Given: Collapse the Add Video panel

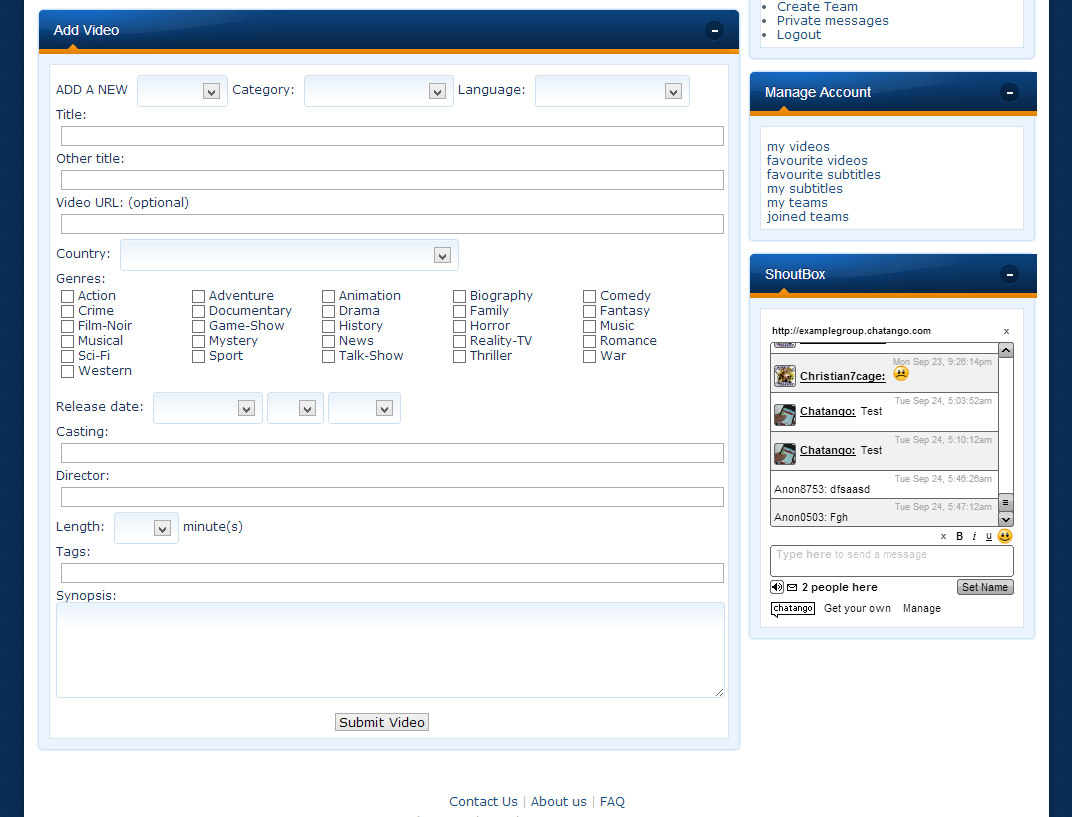Looking at the screenshot, I should (x=714, y=31).
